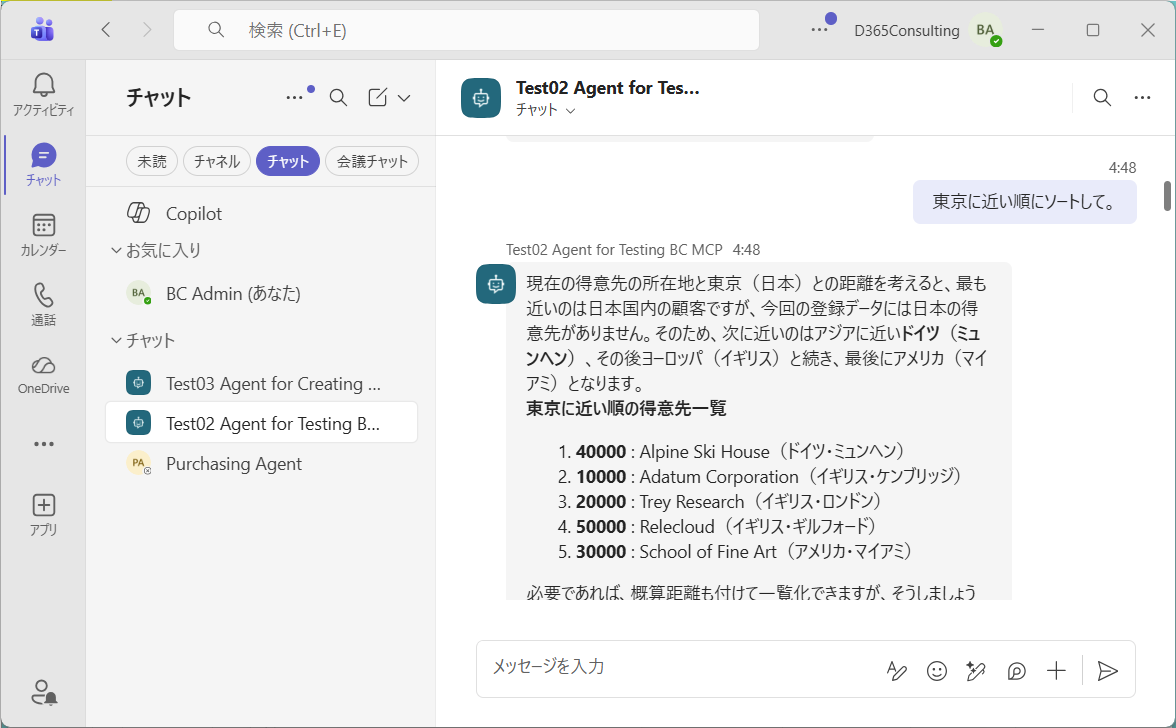
Task: Open the plus actions menu in compose box
Action: 1056,670
